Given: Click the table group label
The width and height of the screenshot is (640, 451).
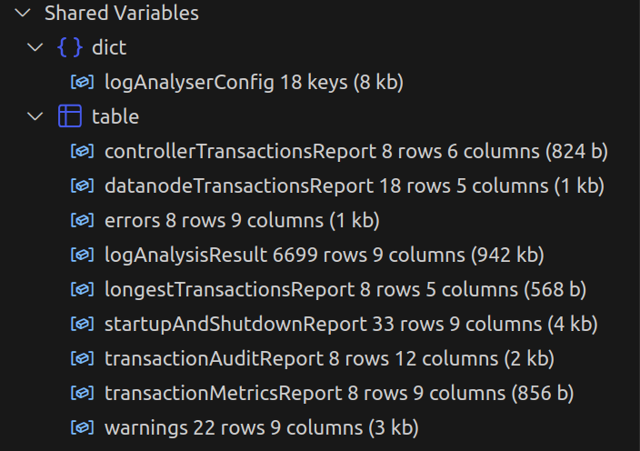Looking at the screenshot, I should [115, 117].
